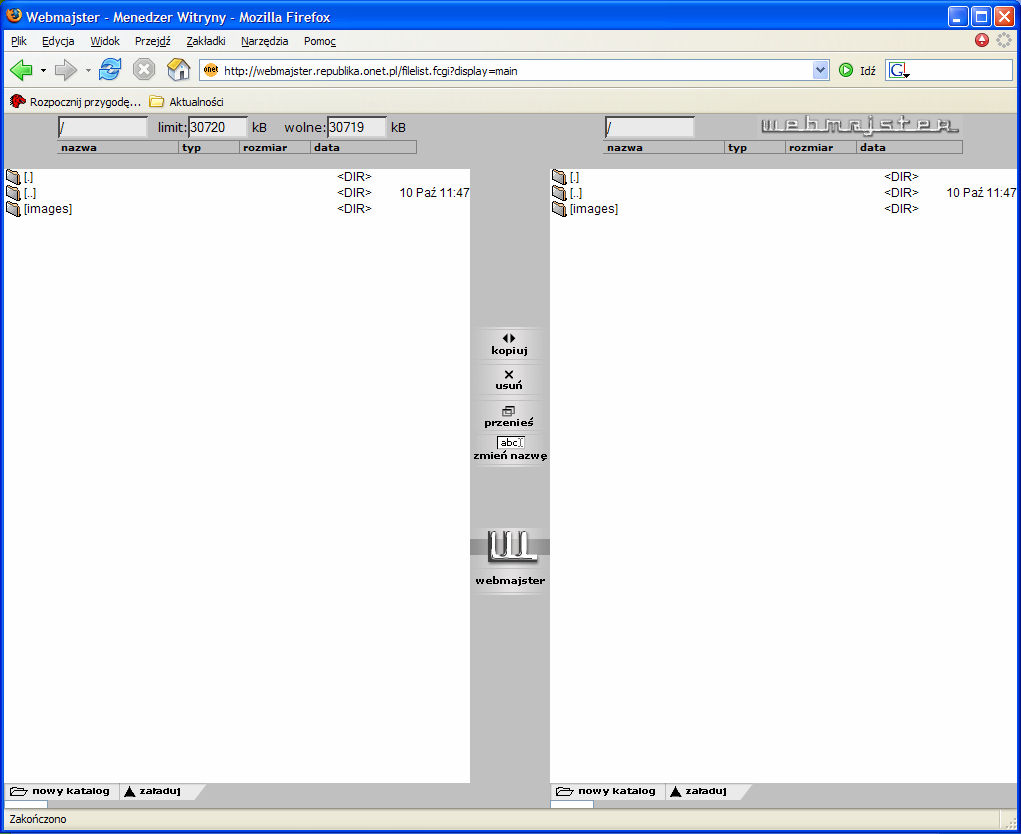Screen dimensions: 1021x834
Task: Click the <DIR> type of left [images] row
Action: coord(354,209)
